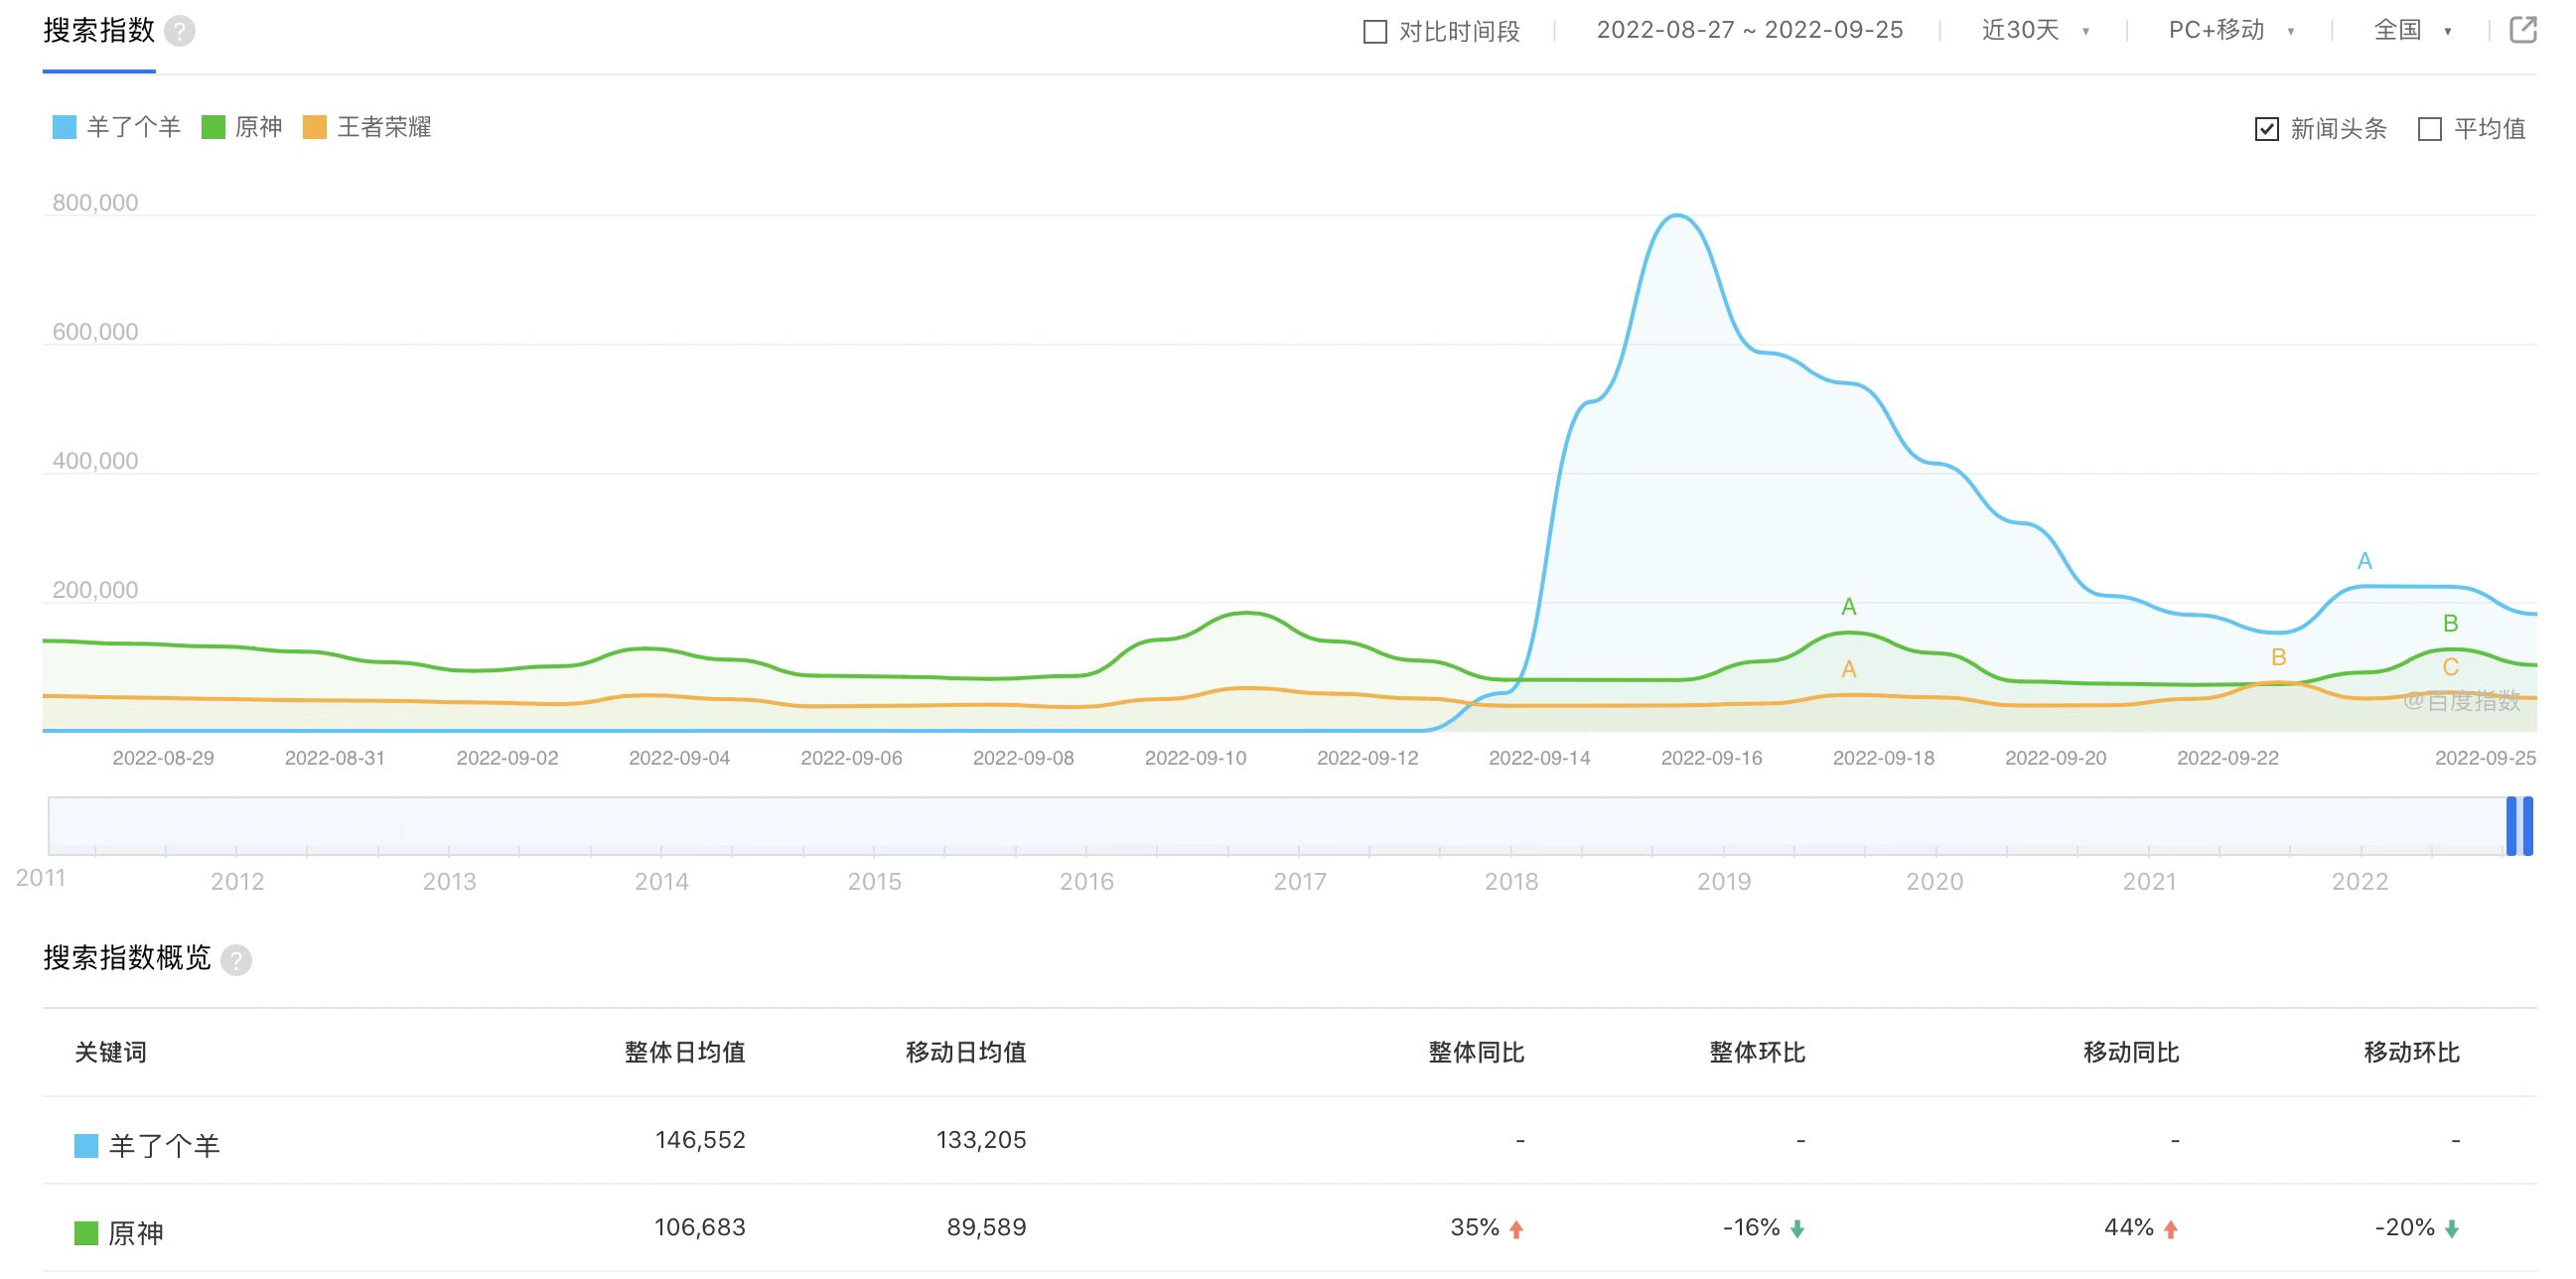Check the 平均值 checkbox
This screenshot has height=1279, width=2576.
point(2429,129)
